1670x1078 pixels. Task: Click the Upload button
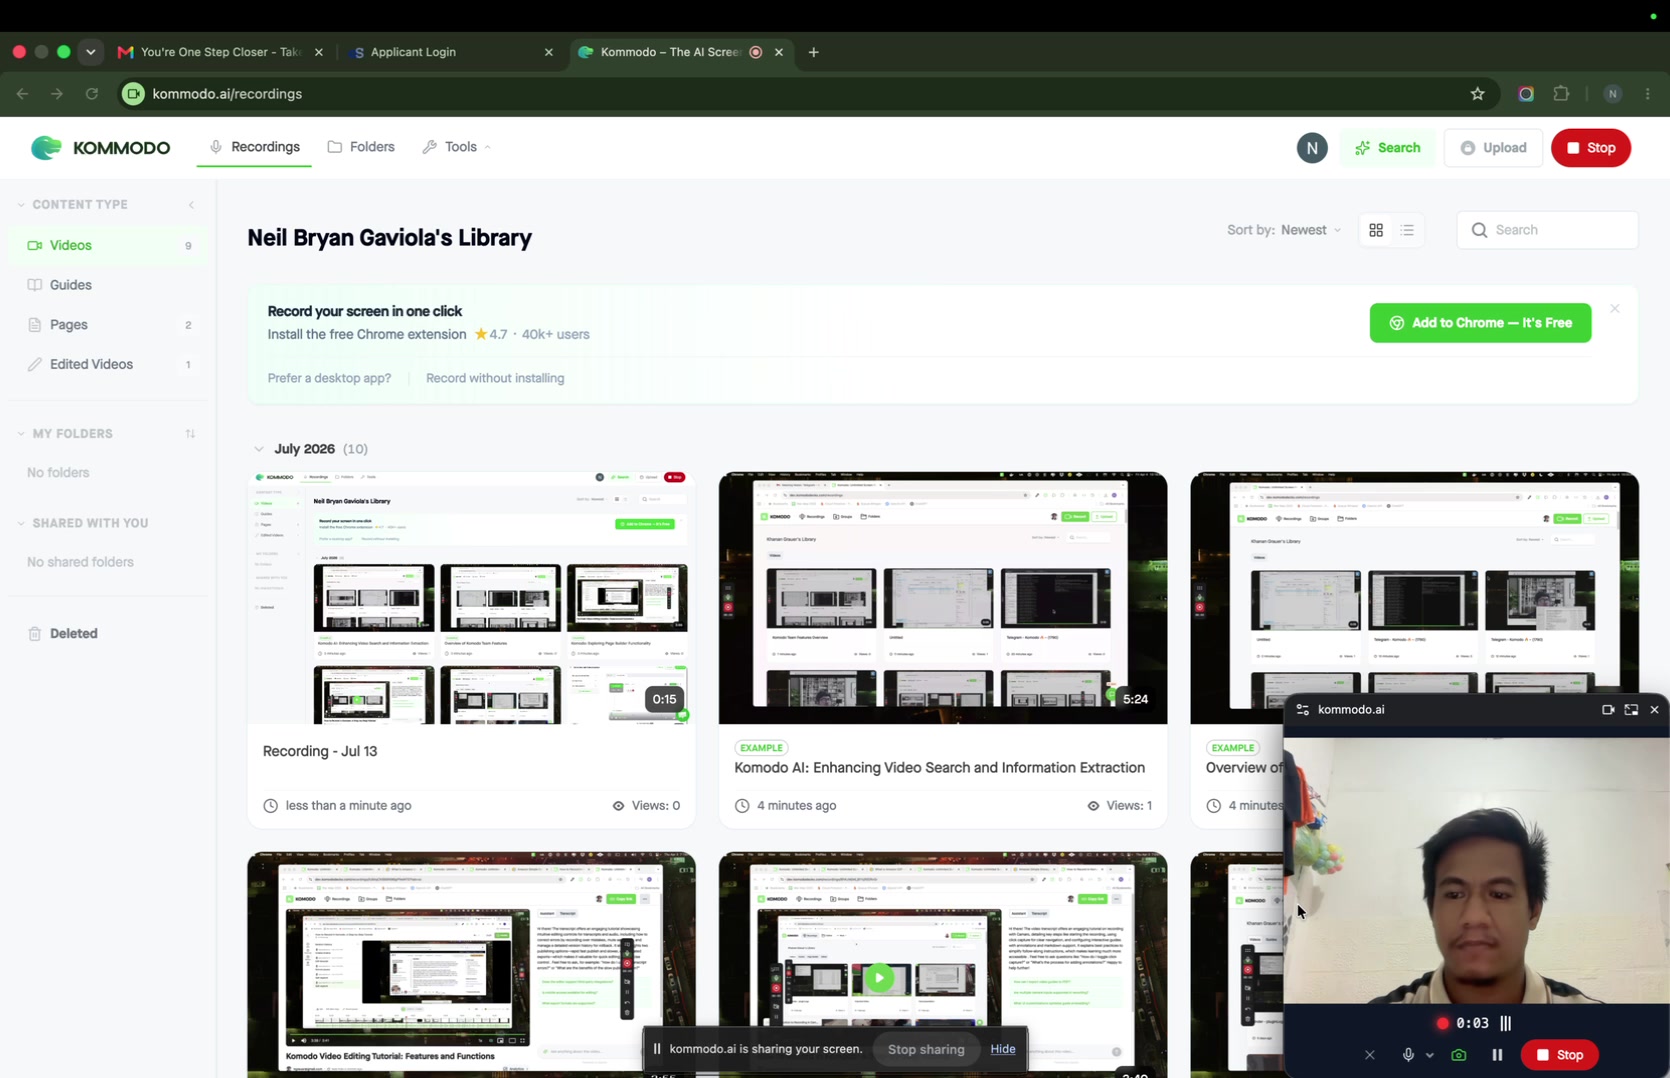click(1493, 148)
